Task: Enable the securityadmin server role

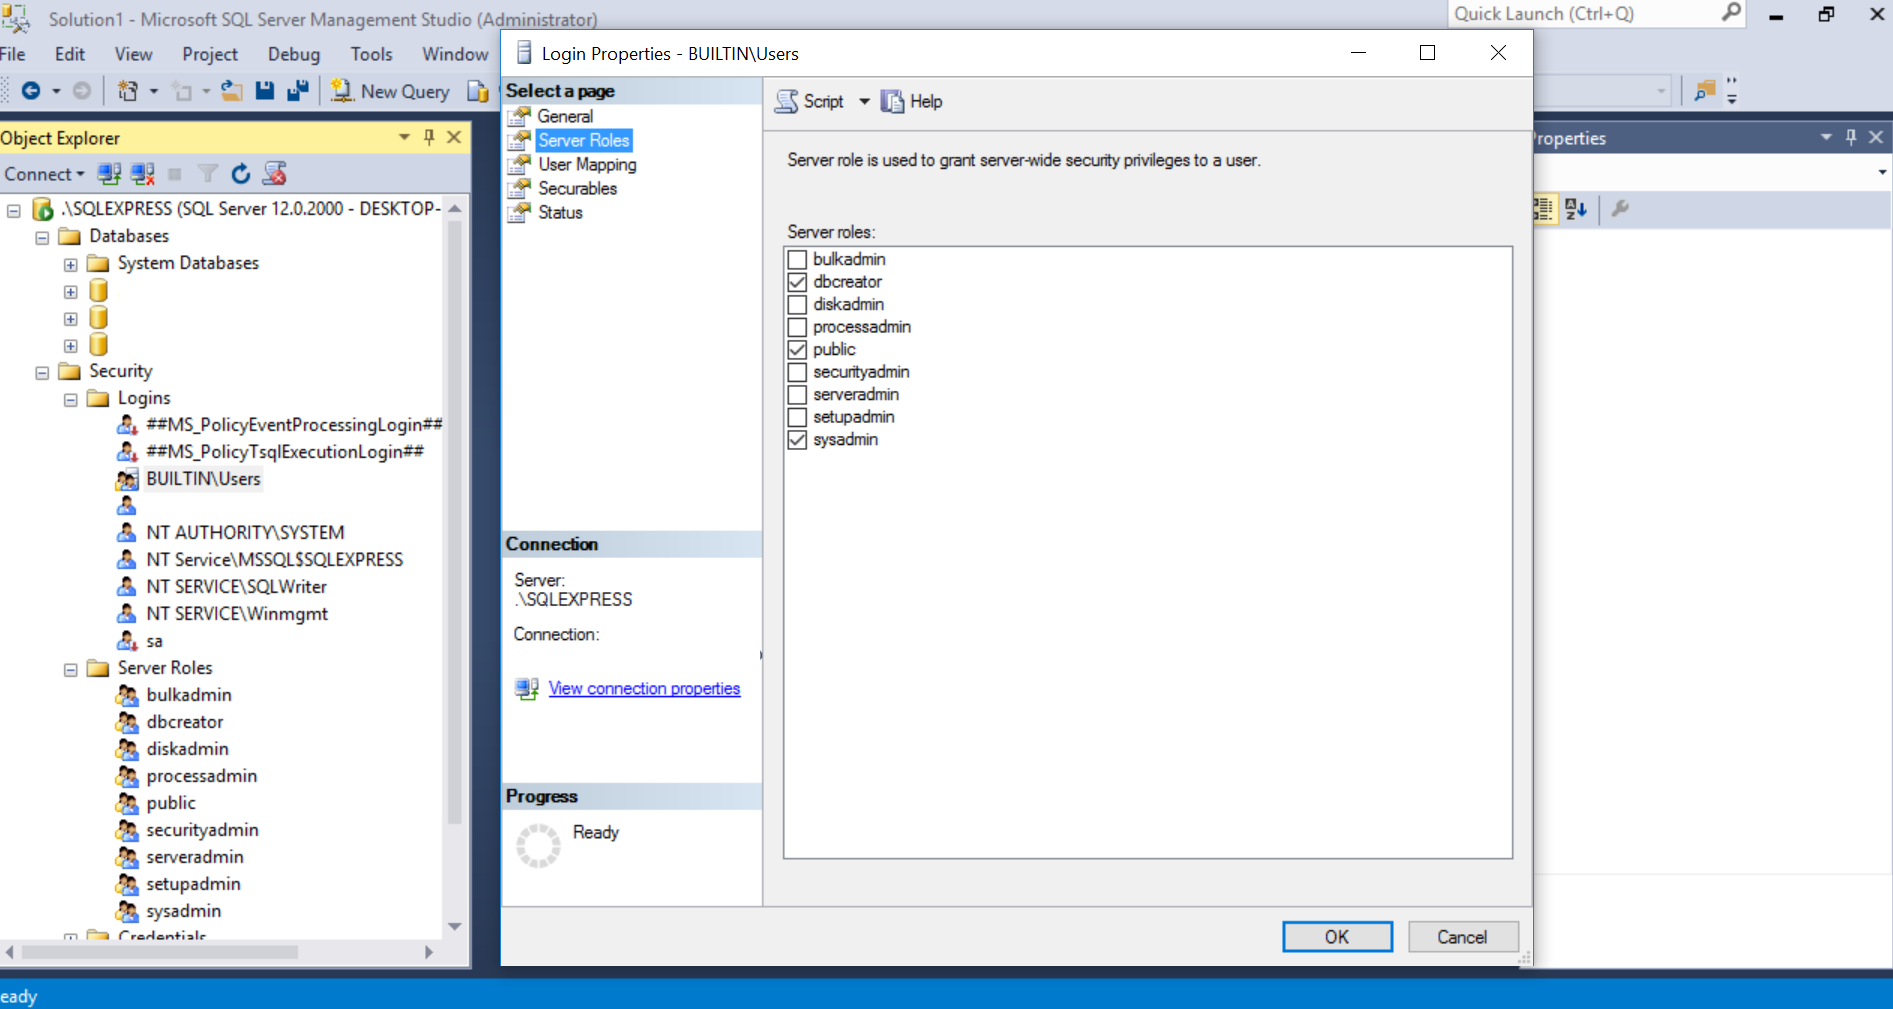Action: 797,372
